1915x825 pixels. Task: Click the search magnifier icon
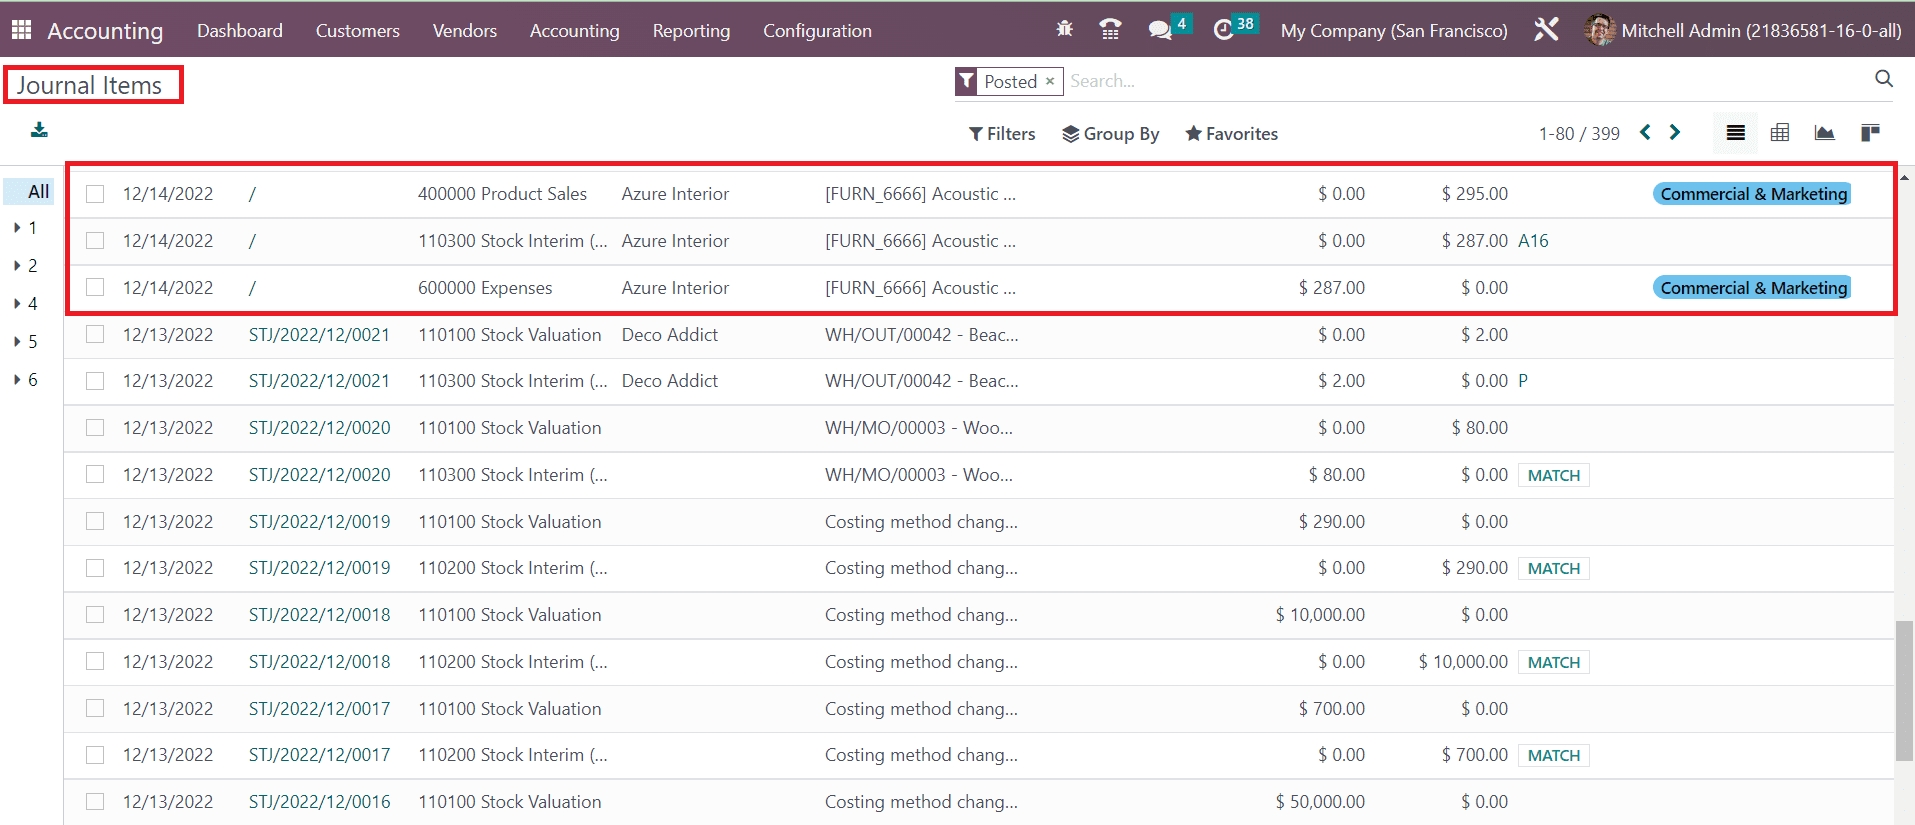tap(1883, 79)
